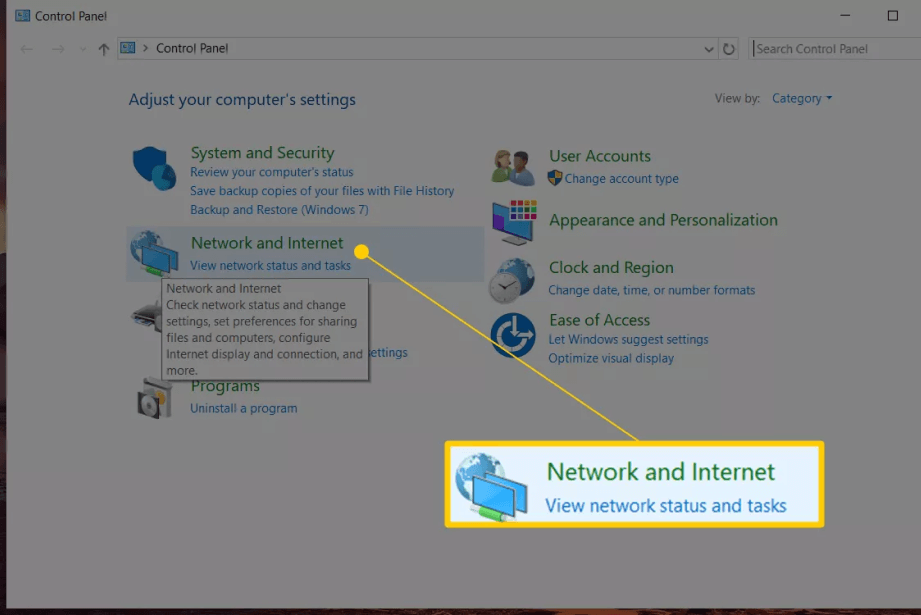Screen dimensions: 921x615
Task: Click the Control Panel title bar icon
Action: pos(22,16)
